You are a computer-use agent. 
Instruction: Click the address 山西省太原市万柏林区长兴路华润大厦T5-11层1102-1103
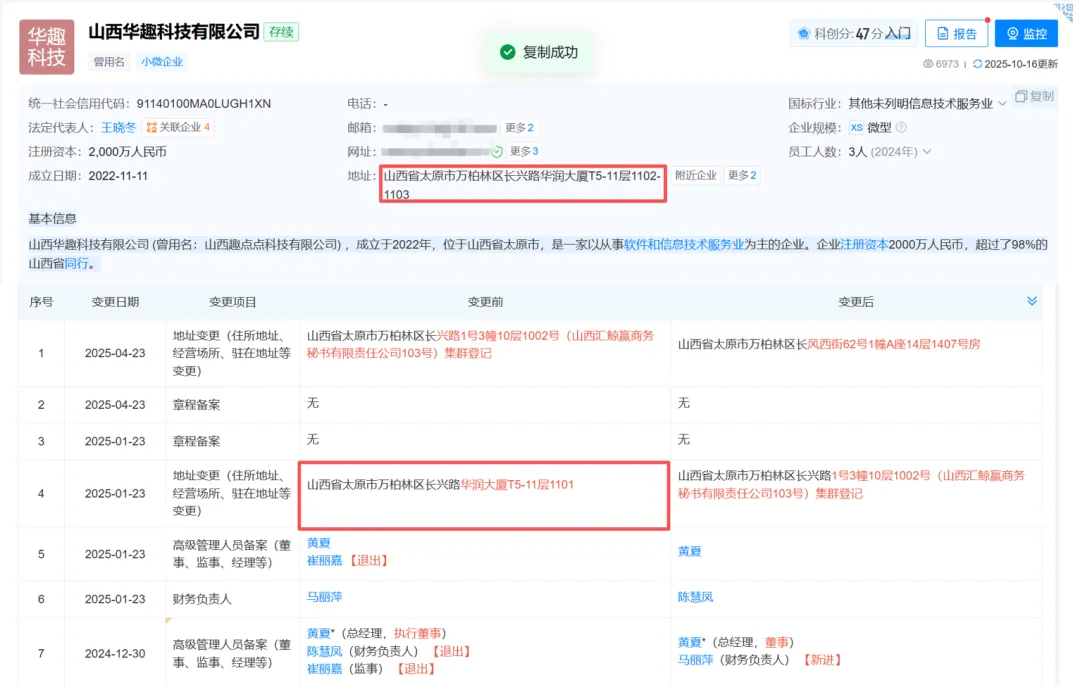pos(522,185)
